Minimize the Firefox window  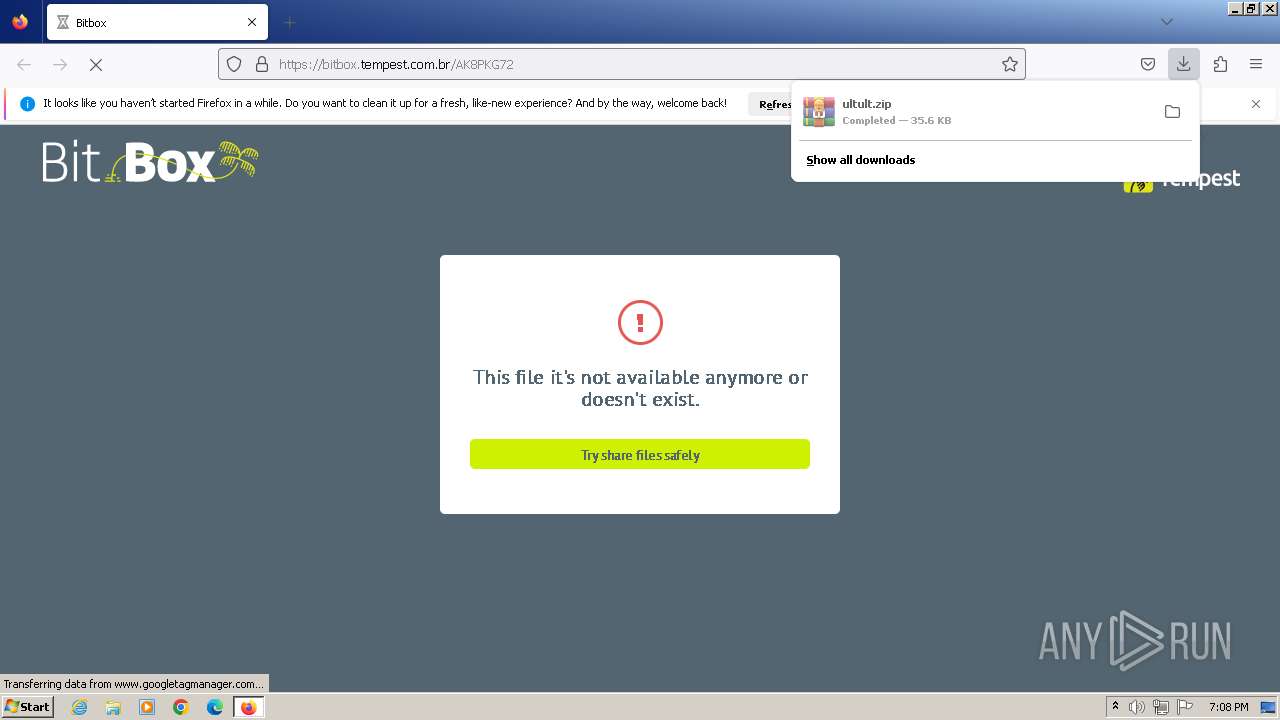coord(1235,8)
